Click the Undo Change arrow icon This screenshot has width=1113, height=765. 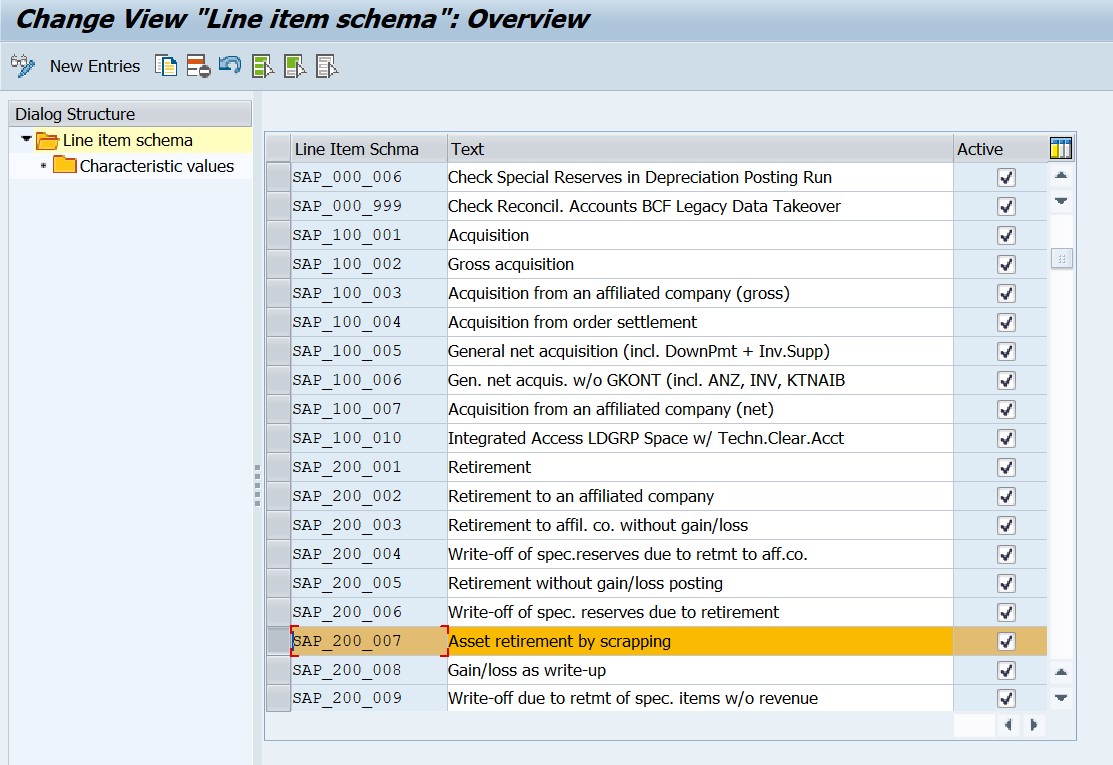tap(230, 66)
